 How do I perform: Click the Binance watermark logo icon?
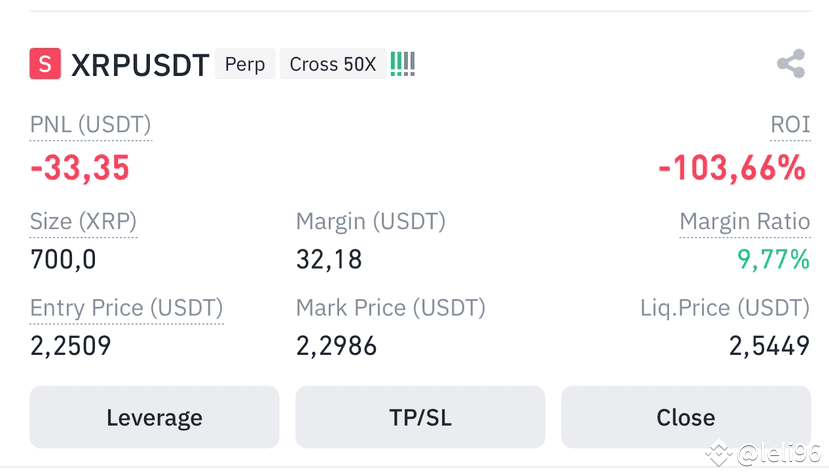[719, 453]
